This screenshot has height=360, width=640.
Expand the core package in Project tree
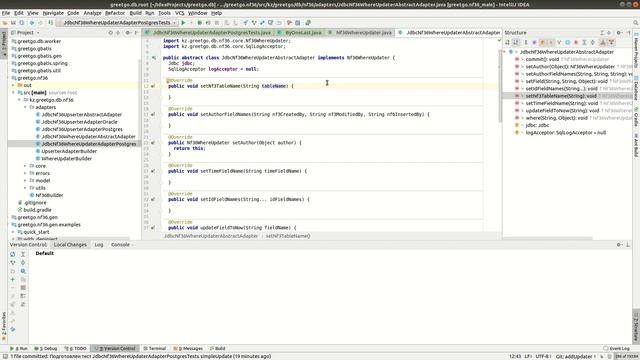[25, 166]
